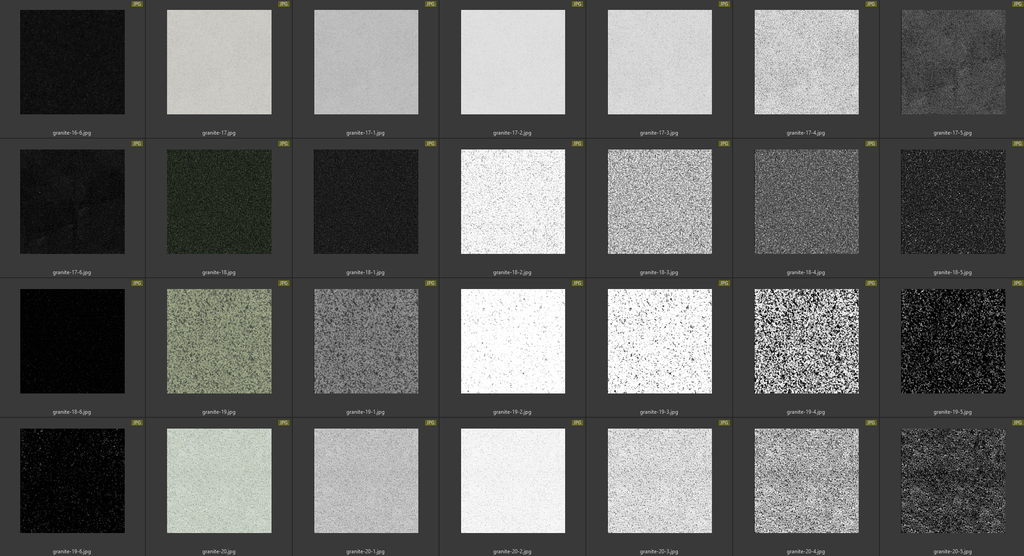Click the JPG badge on granite-17-4.jpg
Screen dimensions: 1024x556
pyautogui.click(x=871, y=4)
